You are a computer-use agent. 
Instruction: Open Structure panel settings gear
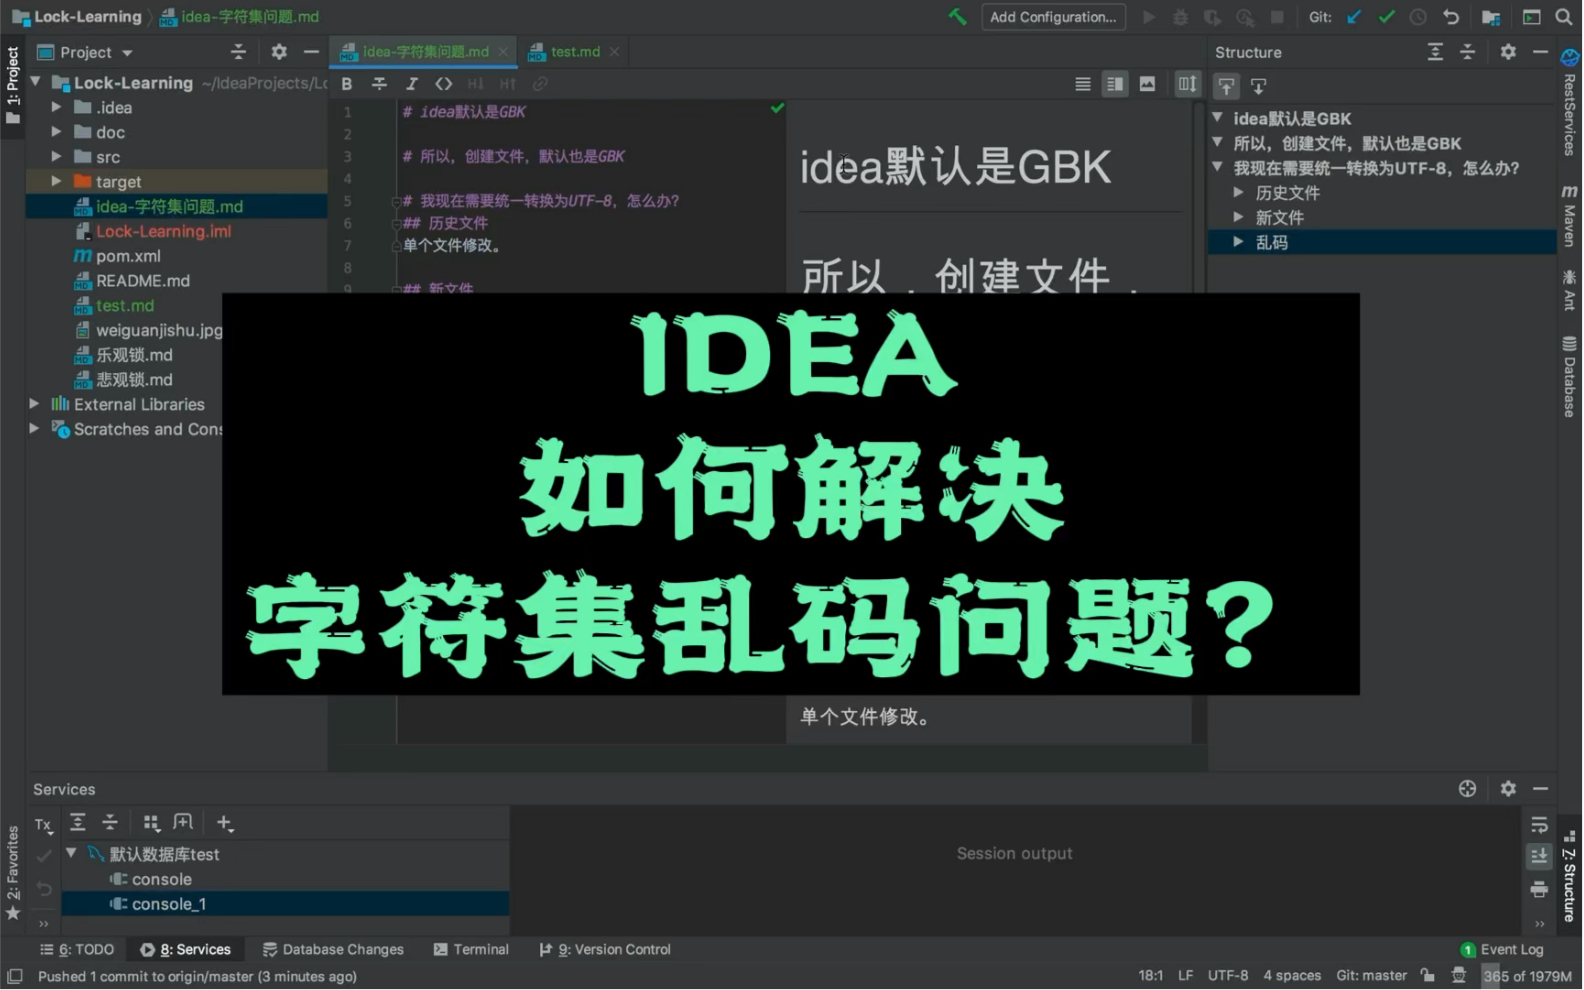(x=1508, y=52)
